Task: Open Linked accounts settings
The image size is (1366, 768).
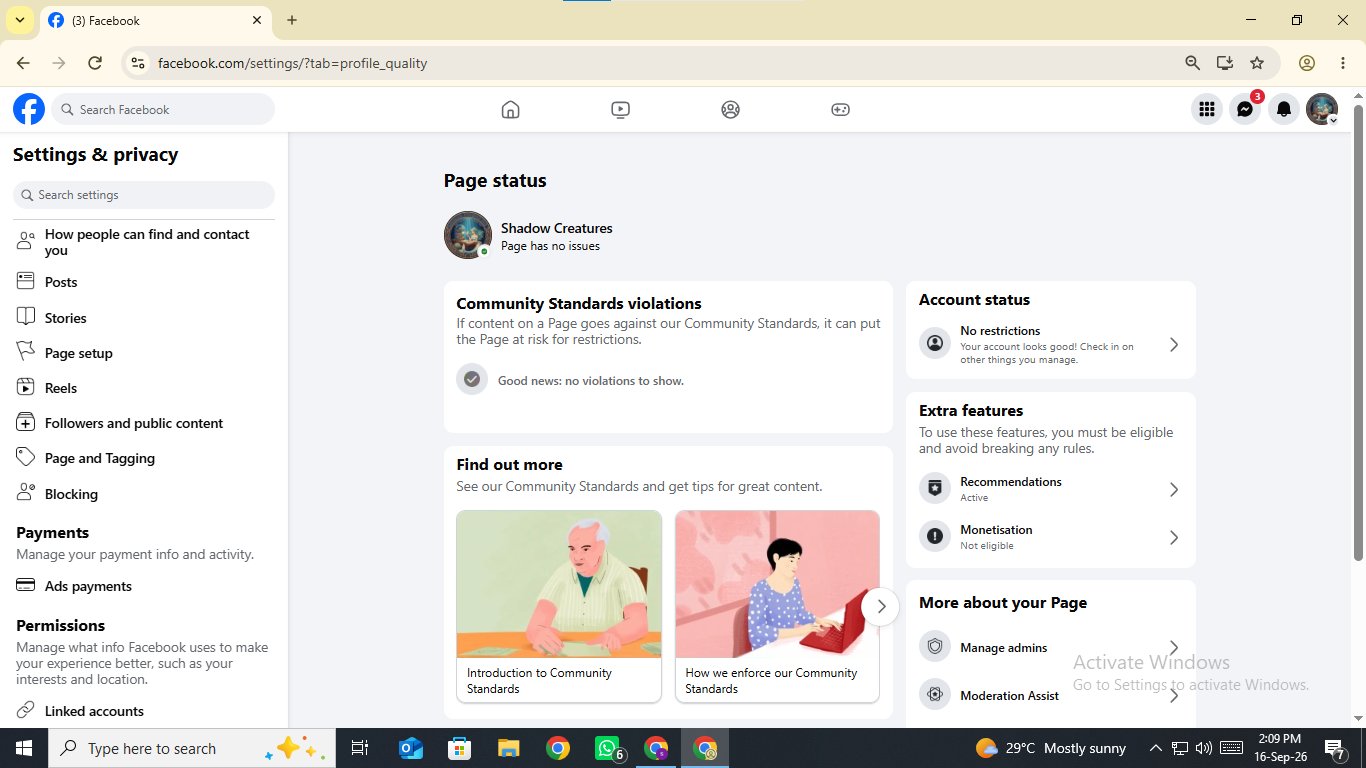Action: click(144, 711)
